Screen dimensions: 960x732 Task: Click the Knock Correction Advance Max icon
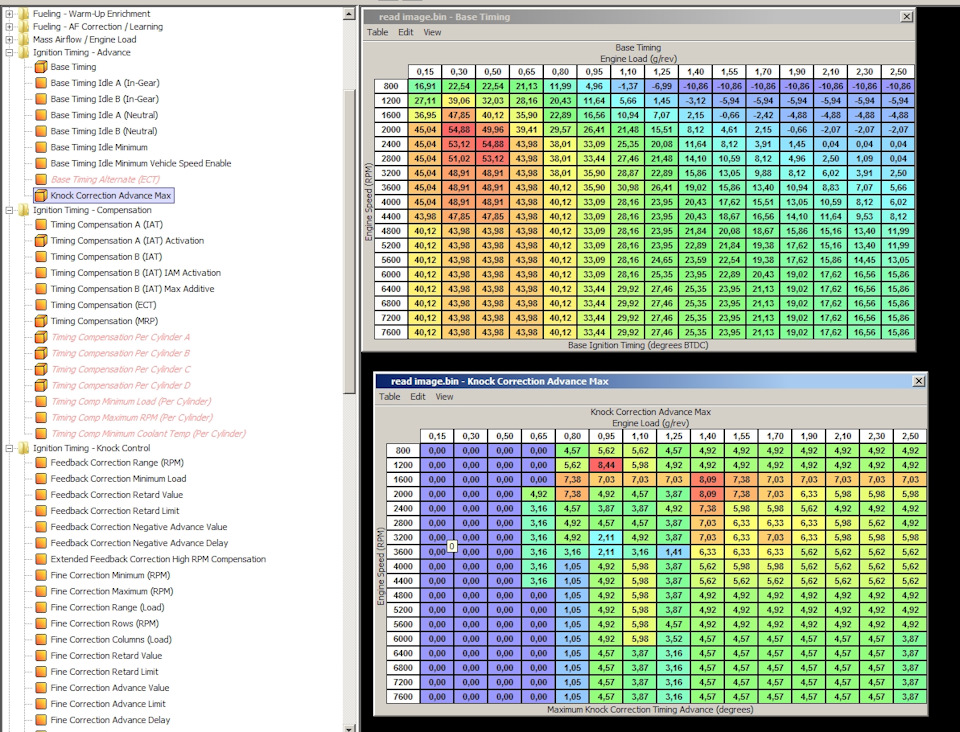(41, 195)
